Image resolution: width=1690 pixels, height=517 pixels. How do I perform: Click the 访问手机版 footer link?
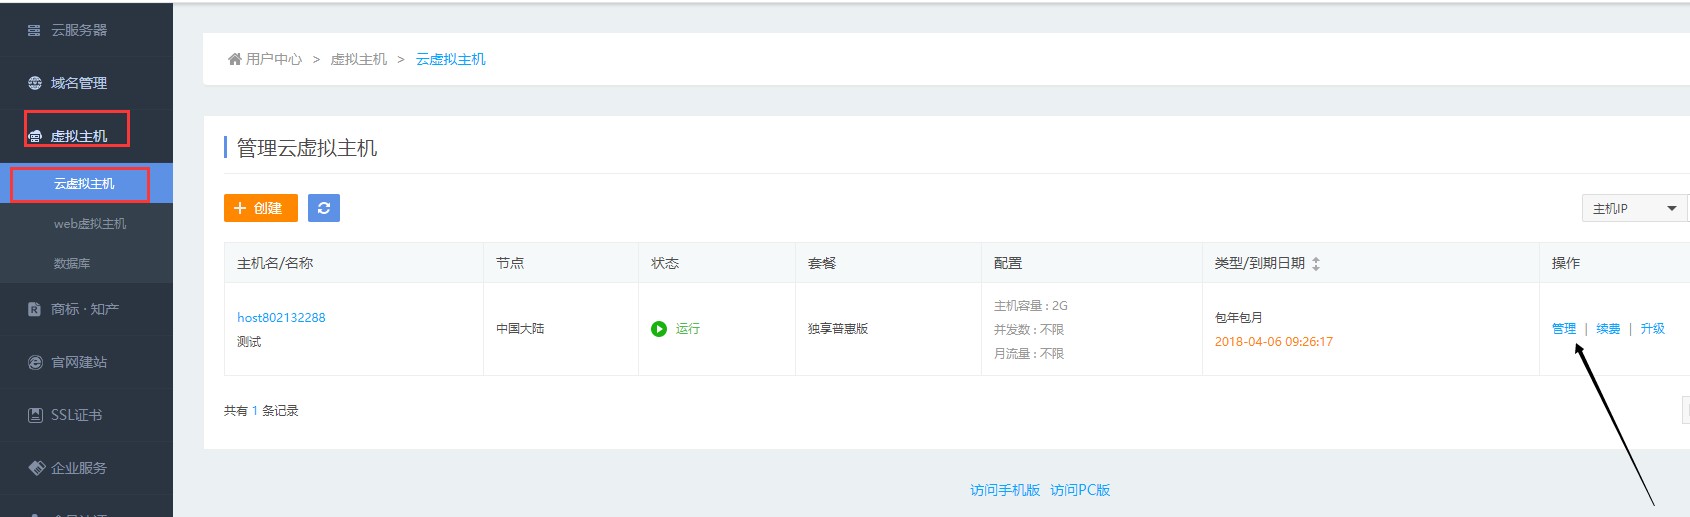(1005, 490)
